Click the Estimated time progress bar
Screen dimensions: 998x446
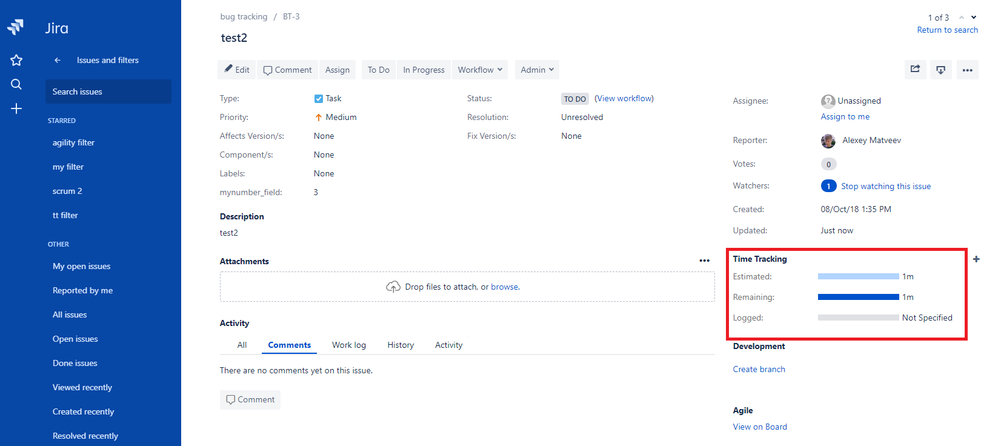click(858, 277)
